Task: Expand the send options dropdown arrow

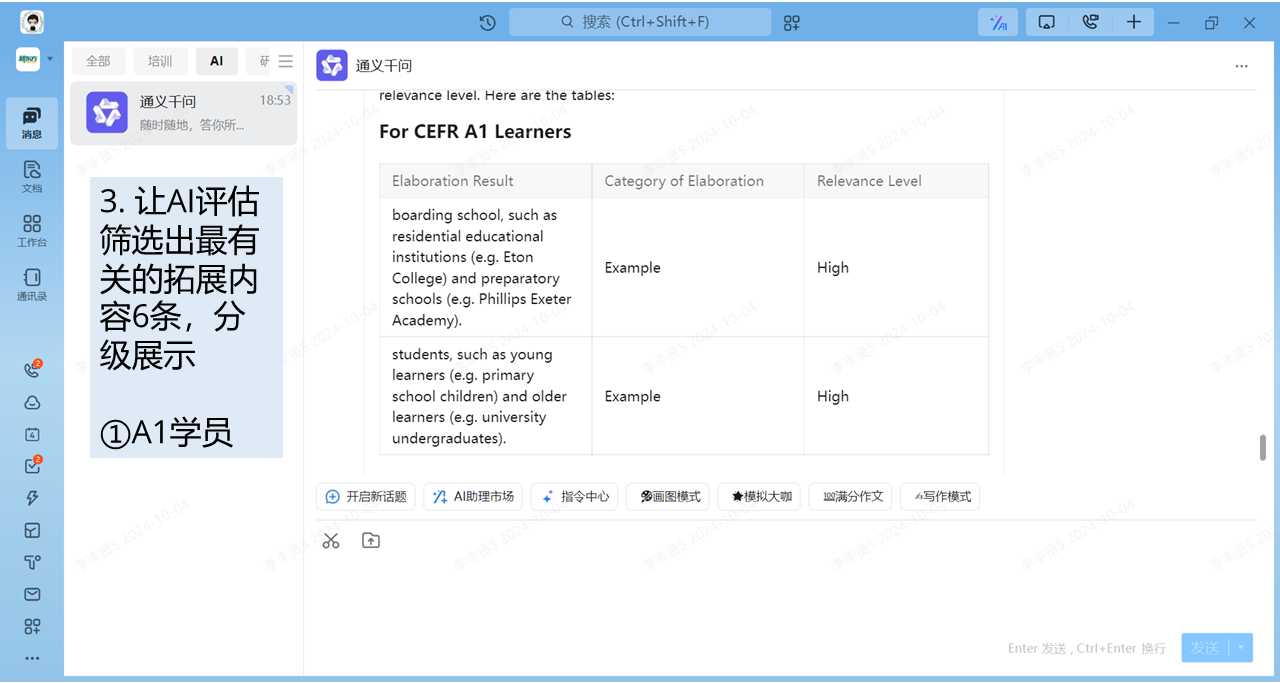Action: 1242,648
